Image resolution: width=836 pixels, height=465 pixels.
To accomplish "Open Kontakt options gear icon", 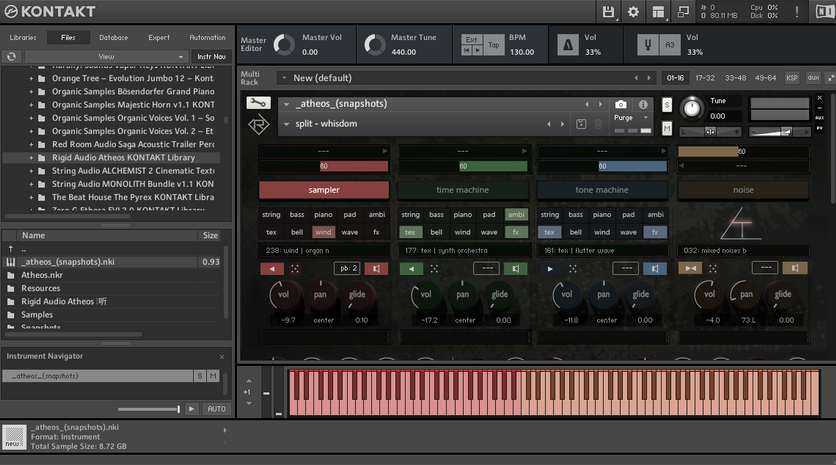I will pos(633,12).
